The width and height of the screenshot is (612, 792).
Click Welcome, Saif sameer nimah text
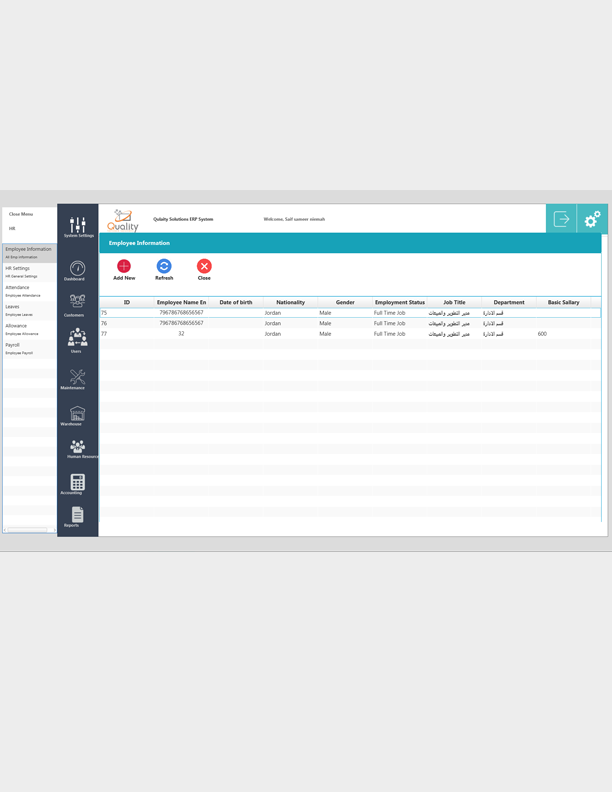pos(294,219)
